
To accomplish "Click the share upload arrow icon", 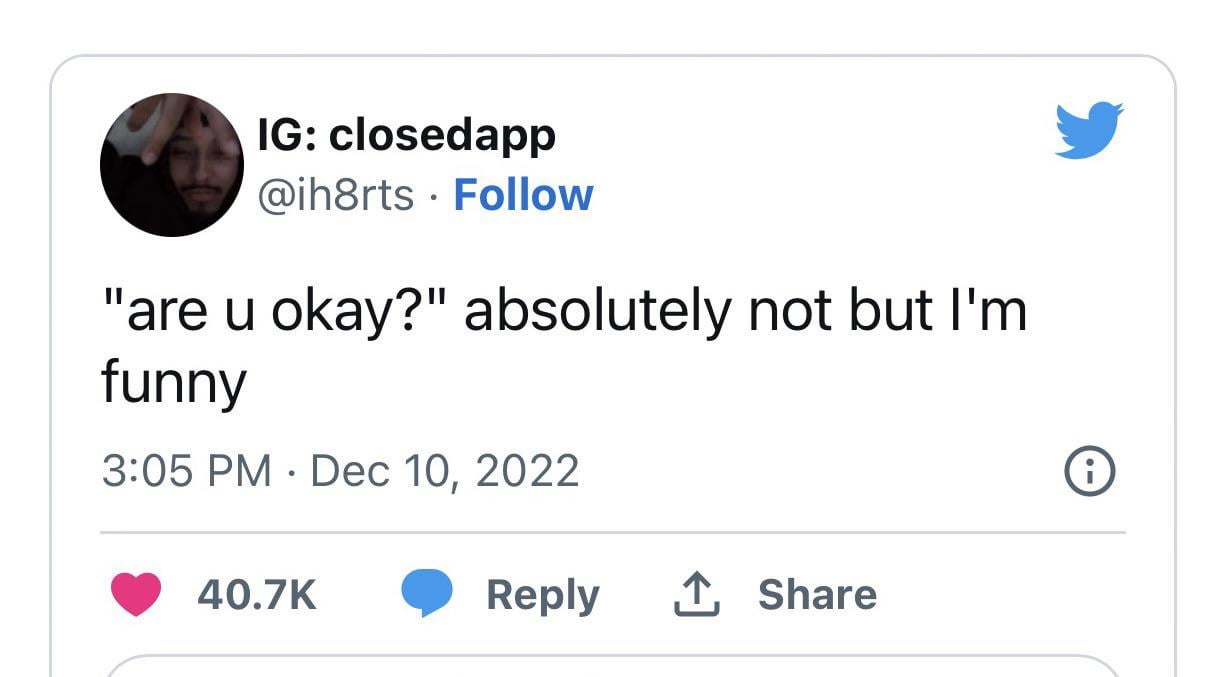I will [696, 594].
